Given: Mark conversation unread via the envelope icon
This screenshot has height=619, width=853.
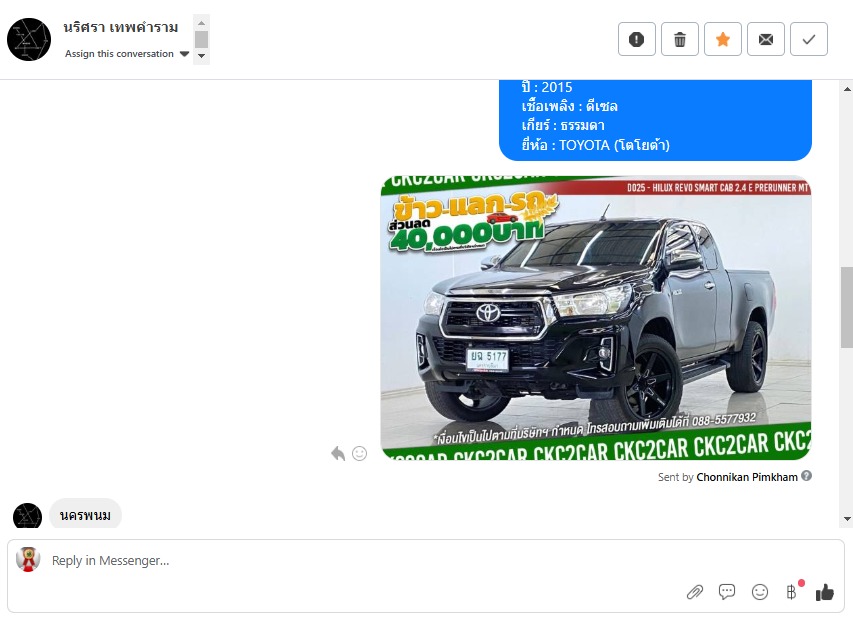Looking at the screenshot, I should [x=765, y=39].
